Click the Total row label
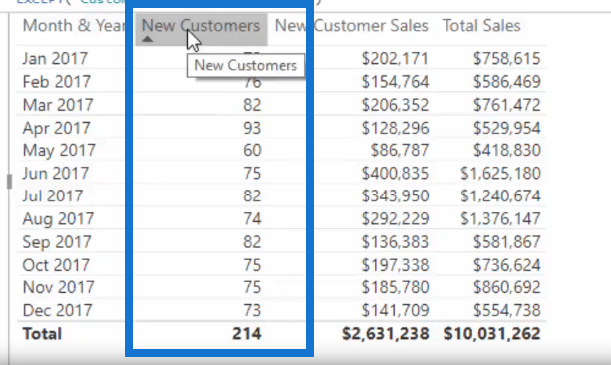Viewport: 611px width, 365px height. pos(42,334)
